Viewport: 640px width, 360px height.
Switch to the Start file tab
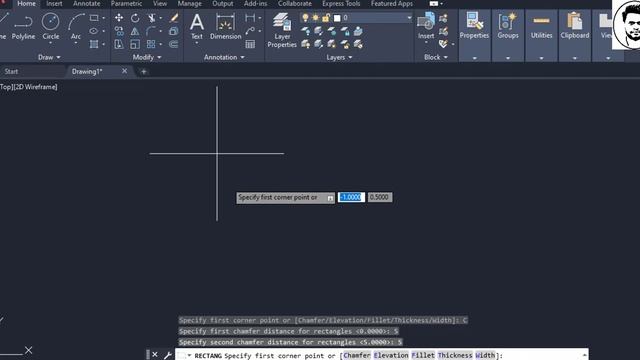pyautogui.click(x=11, y=71)
